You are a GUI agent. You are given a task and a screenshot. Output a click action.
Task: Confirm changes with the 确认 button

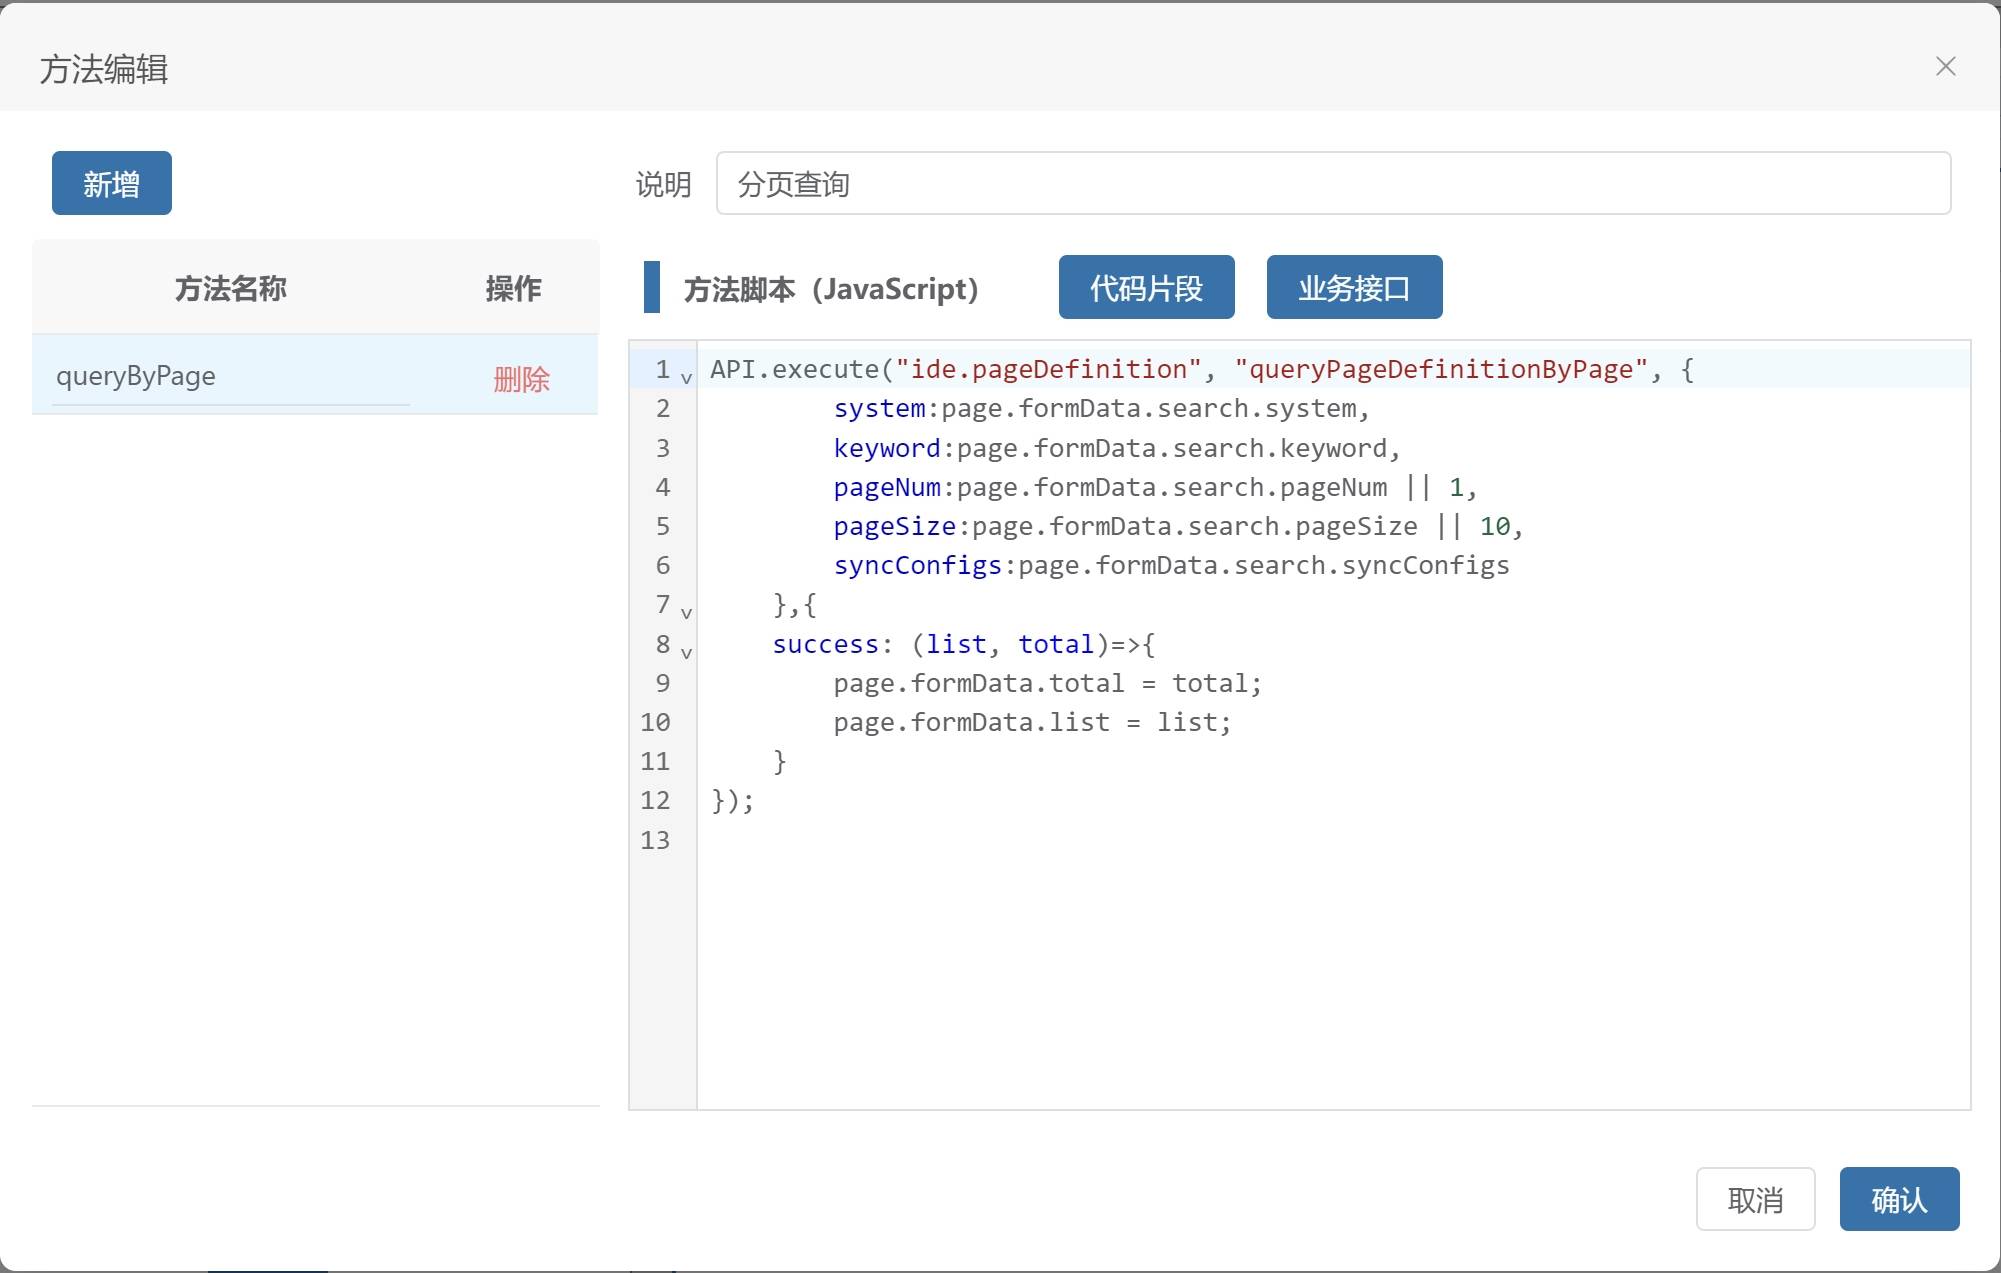pos(1898,1199)
